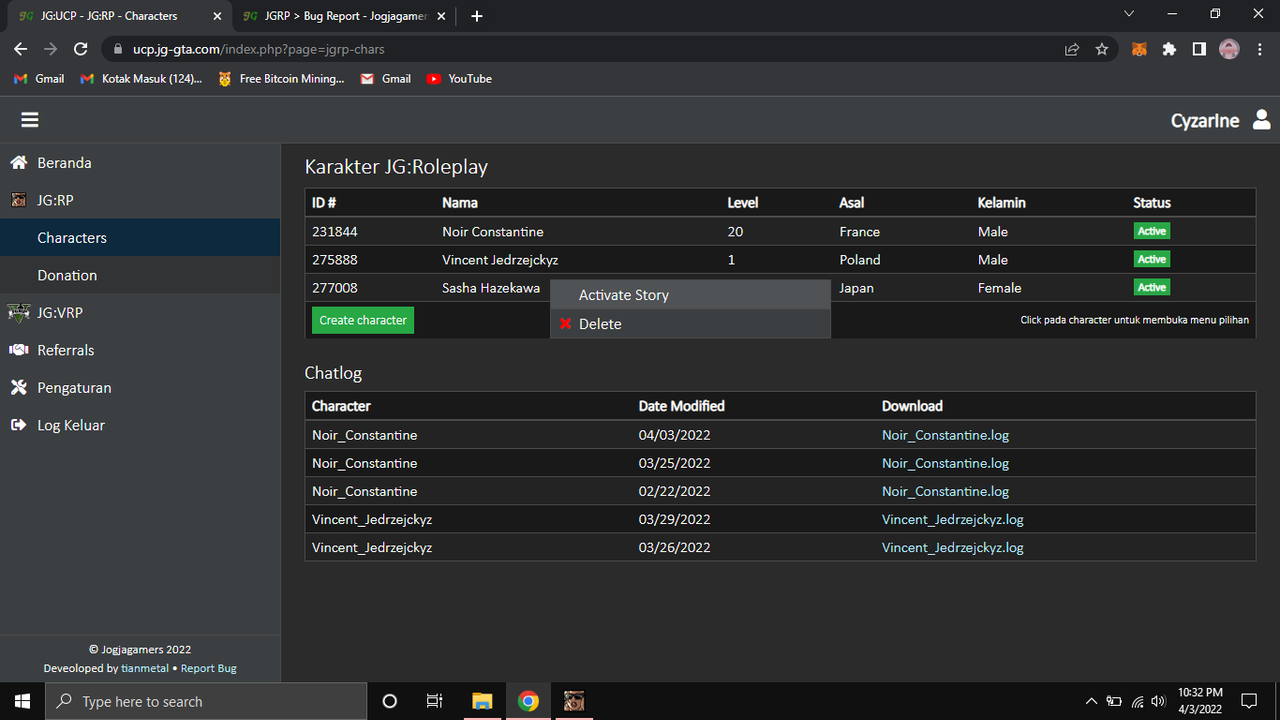The width and height of the screenshot is (1280, 720).
Task: Download Noir_Constantine.log from 03/25/2022
Action: coord(945,463)
